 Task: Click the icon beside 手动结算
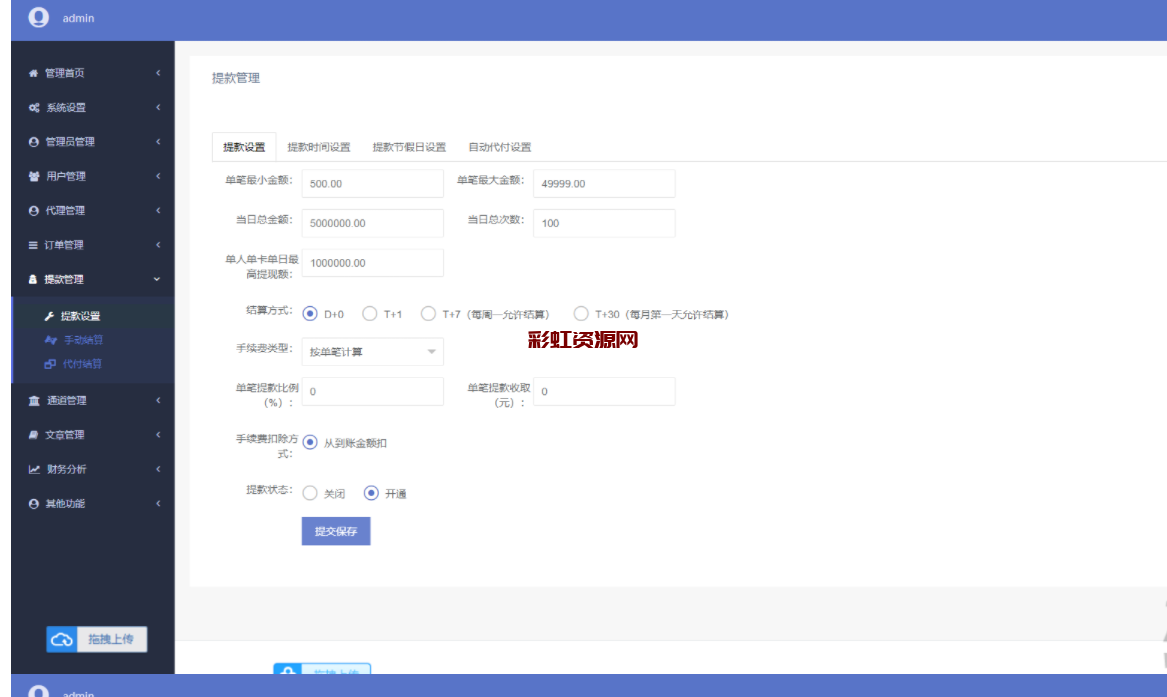click(51, 340)
